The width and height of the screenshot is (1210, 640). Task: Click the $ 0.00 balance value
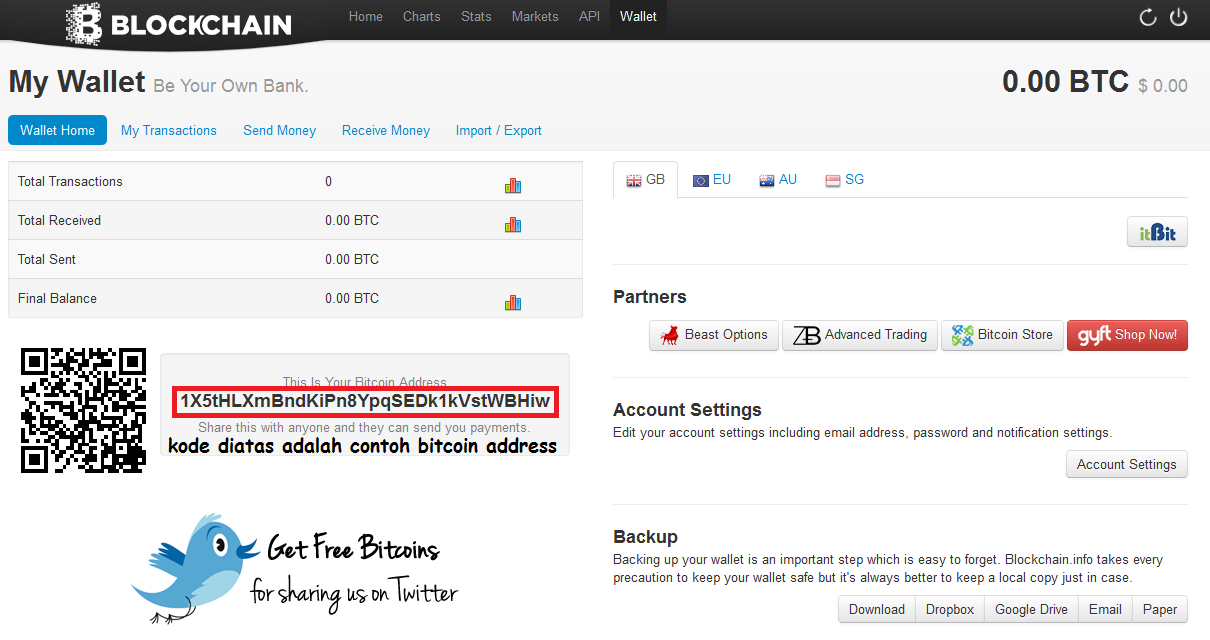[x=1163, y=86]
